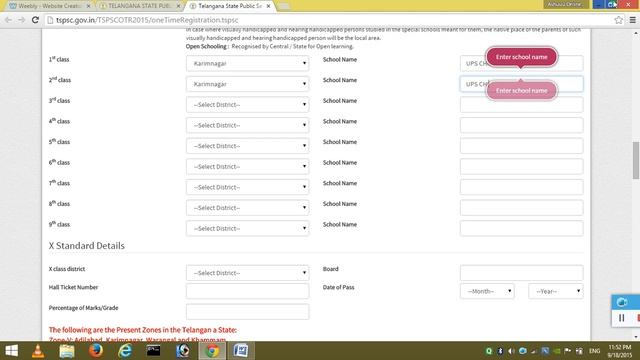
Task: Open Firefox from the taskbar
Action: 96,351
